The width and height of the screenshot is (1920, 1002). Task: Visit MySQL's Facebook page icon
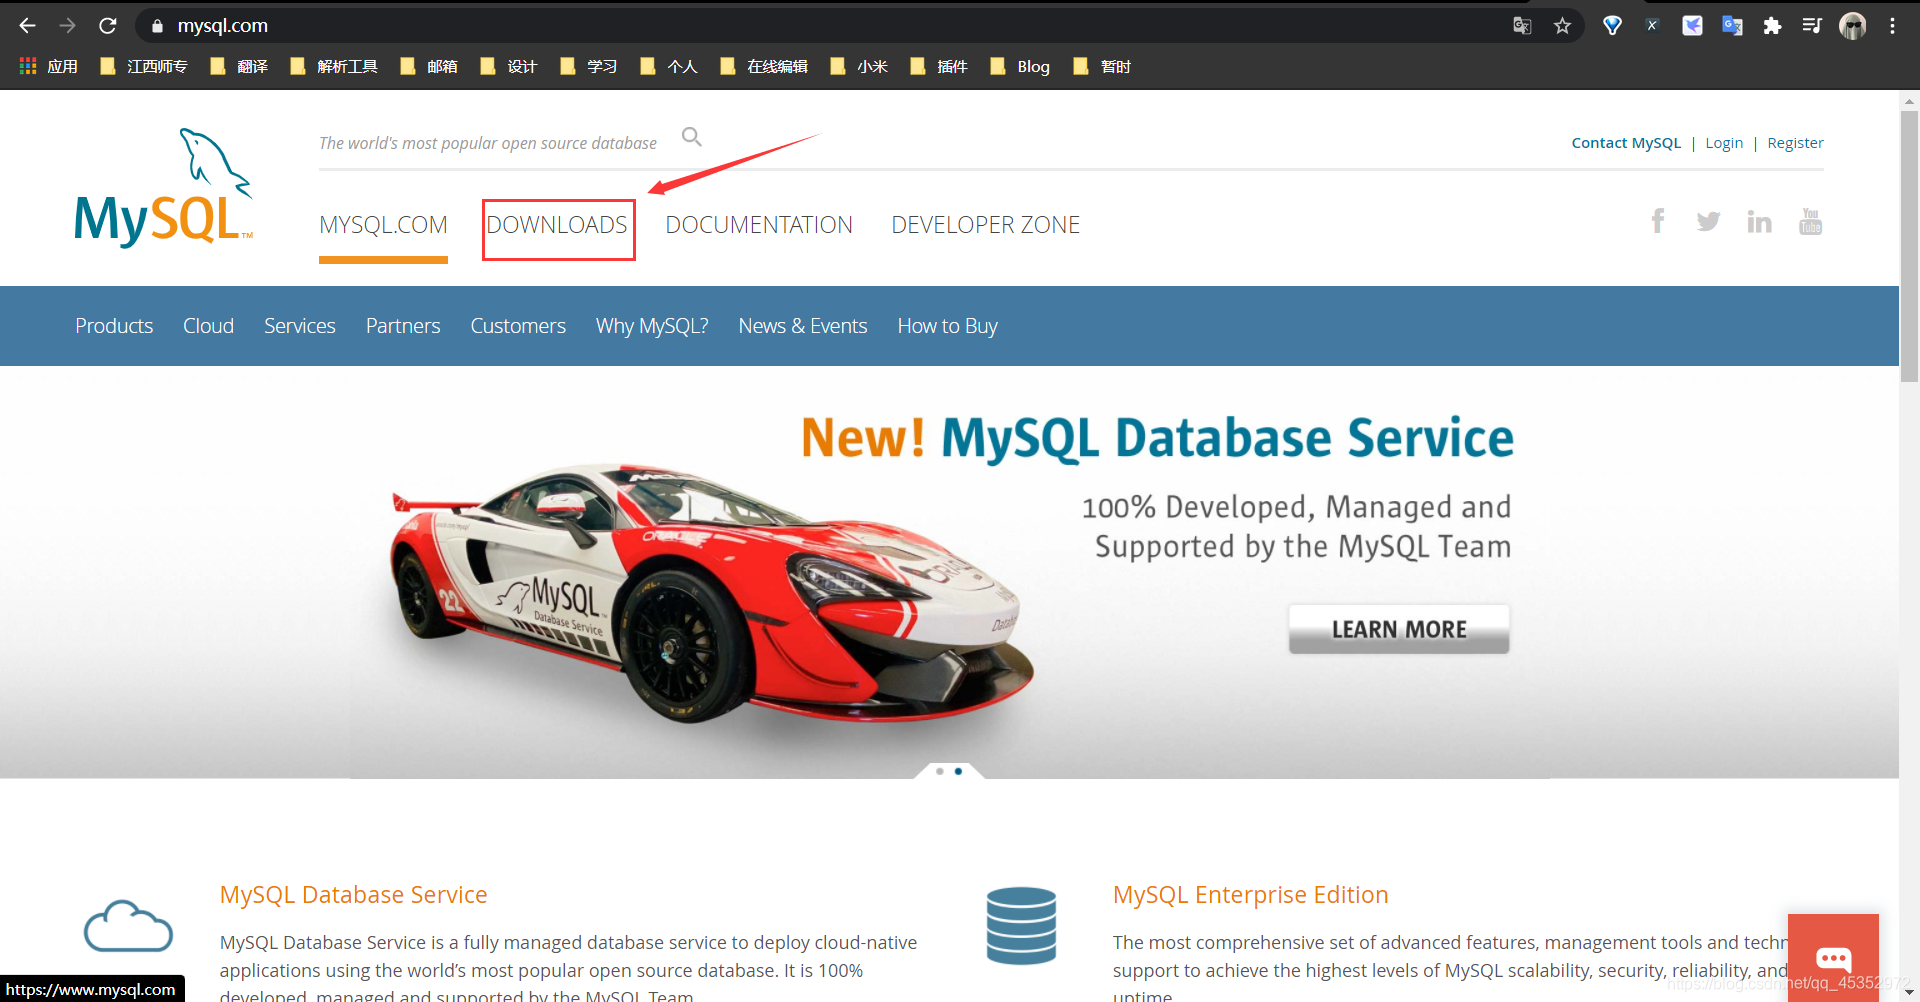coord(1658,221)
